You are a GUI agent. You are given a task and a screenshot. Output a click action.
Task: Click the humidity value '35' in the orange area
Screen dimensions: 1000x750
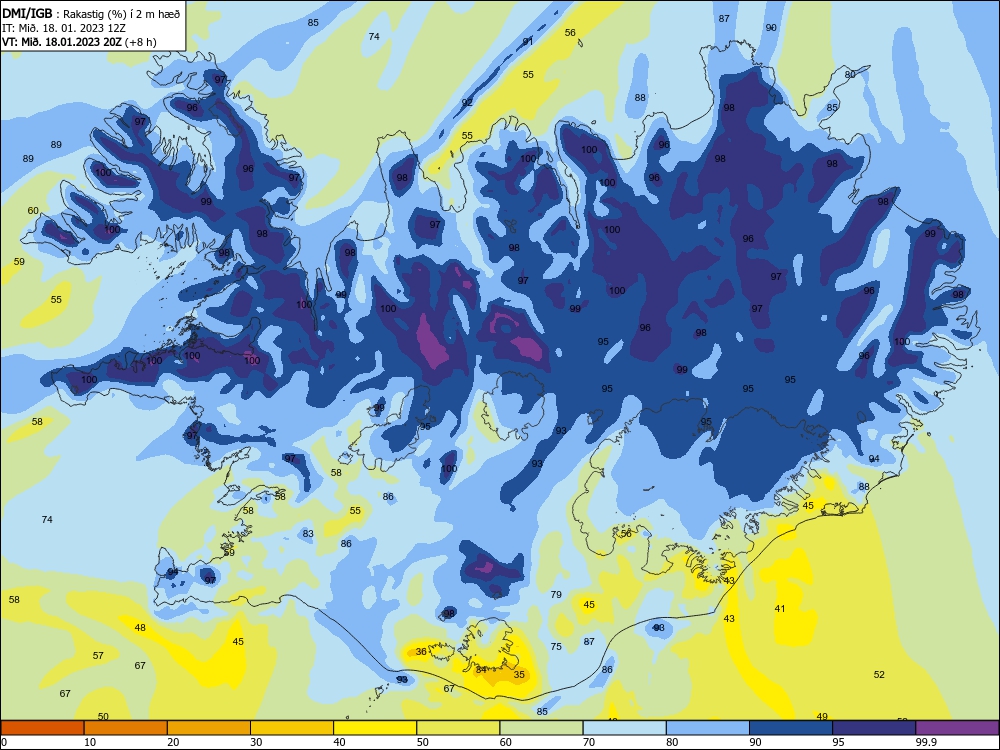click(519, 674)
